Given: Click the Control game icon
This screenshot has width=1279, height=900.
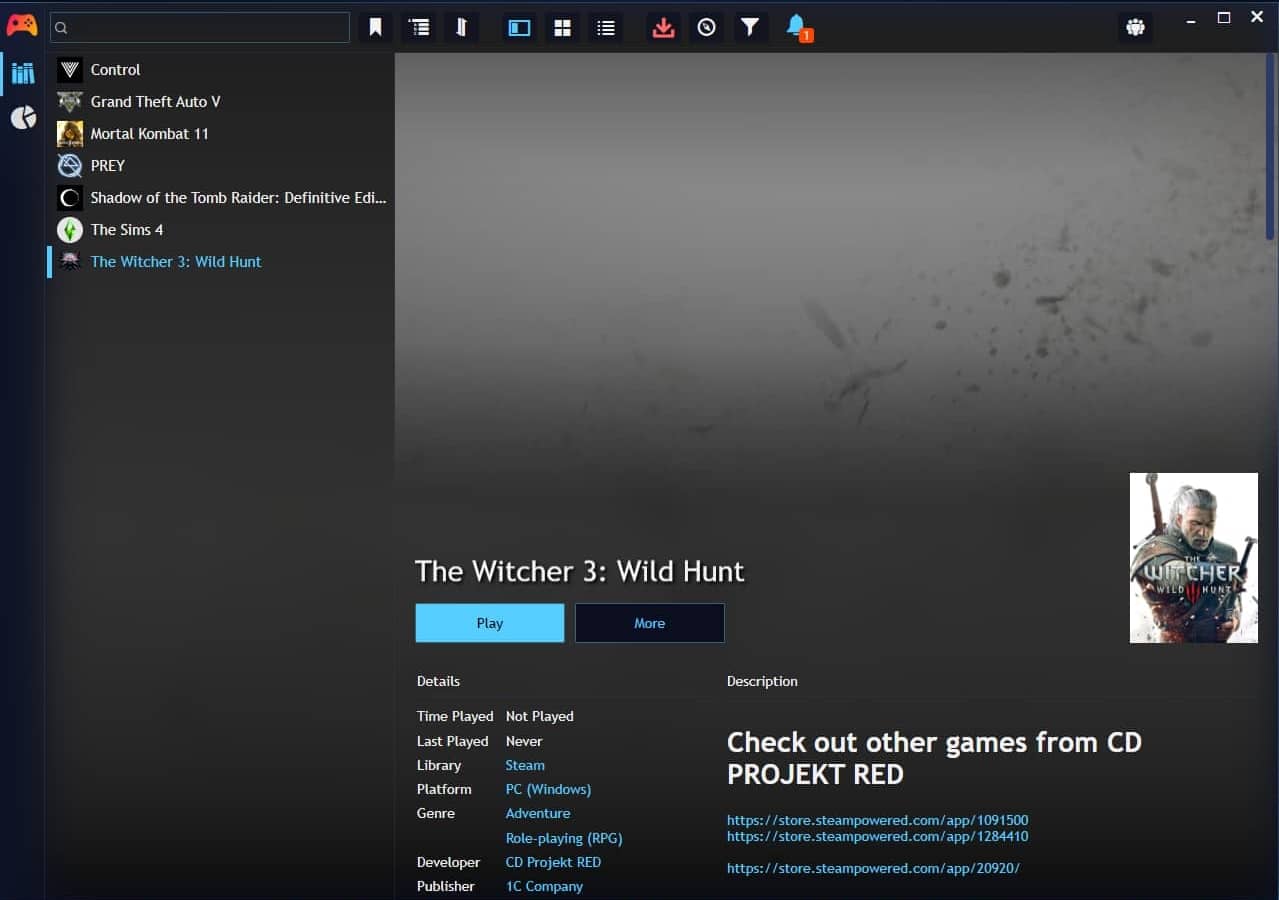Looking at the screenshot, I should [70, 70].
